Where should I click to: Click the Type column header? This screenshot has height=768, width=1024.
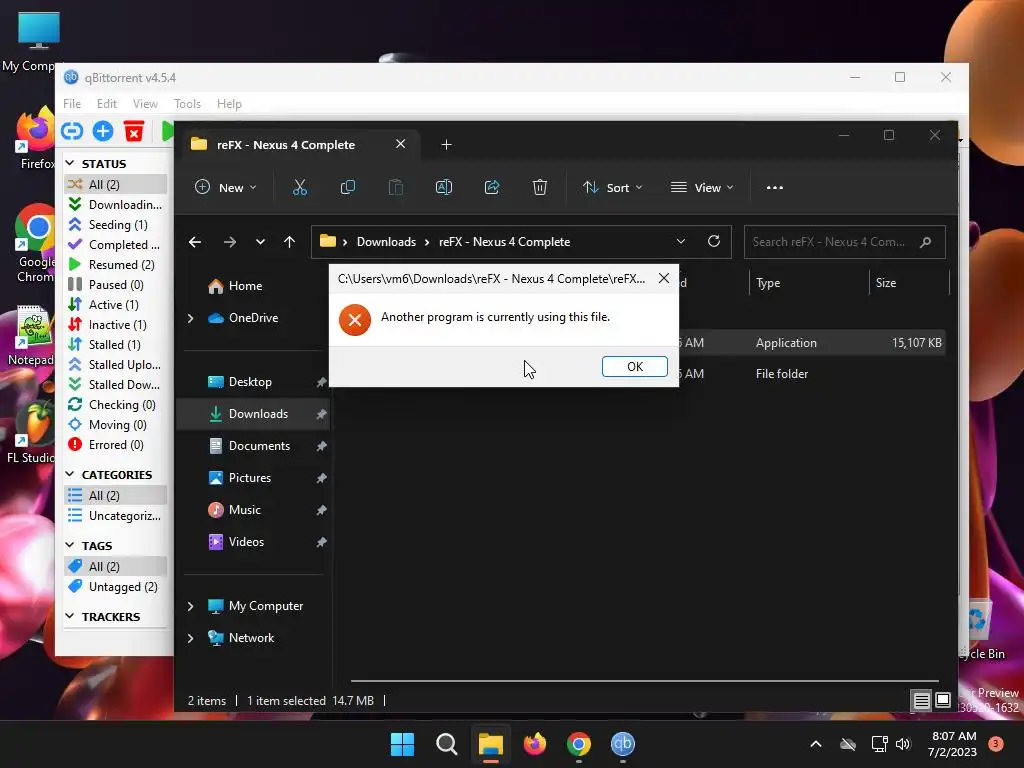coord(808,283)
